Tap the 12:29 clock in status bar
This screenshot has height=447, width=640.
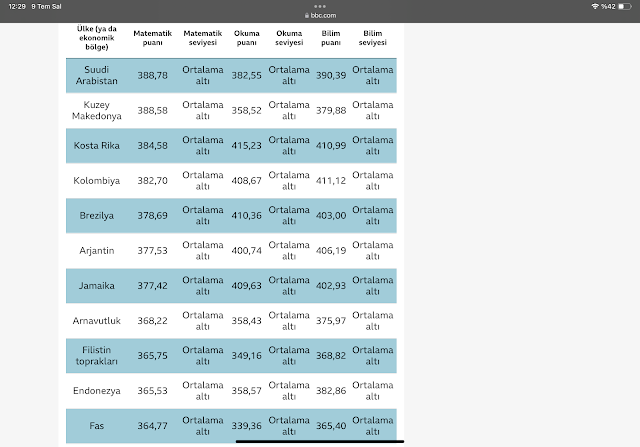click(15, 7)
